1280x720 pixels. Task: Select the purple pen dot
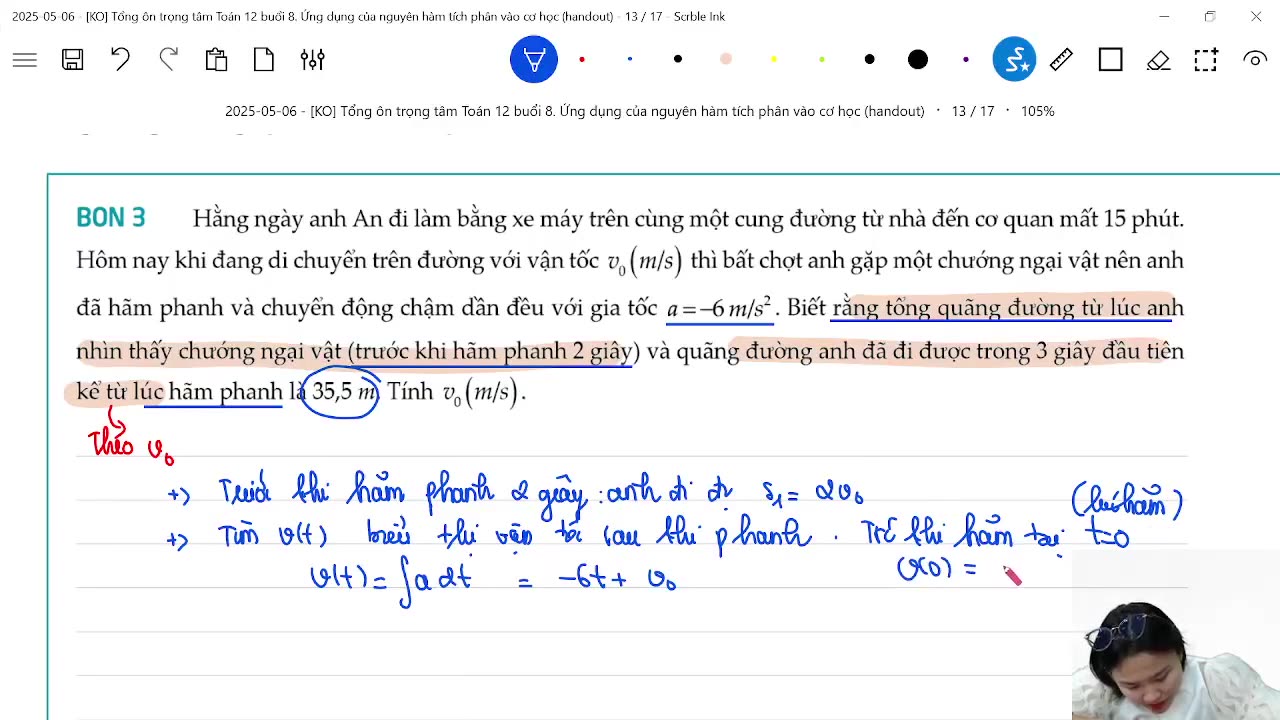click(966, 60)
